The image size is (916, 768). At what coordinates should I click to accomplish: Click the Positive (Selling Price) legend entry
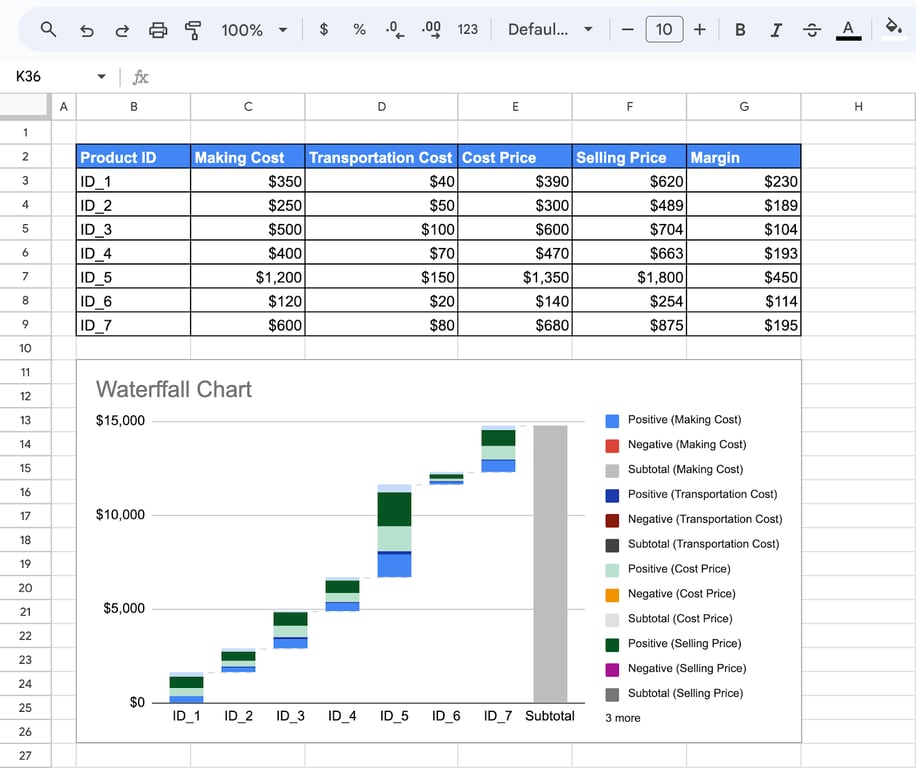click(x=674, y=644)
